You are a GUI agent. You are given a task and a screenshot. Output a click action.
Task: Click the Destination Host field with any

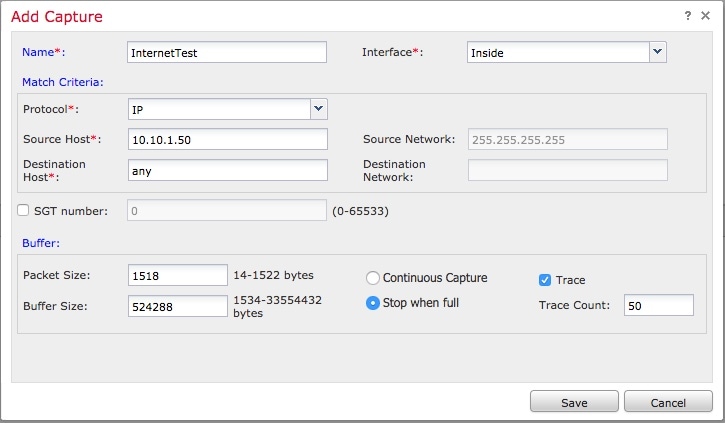click(227, 171)
